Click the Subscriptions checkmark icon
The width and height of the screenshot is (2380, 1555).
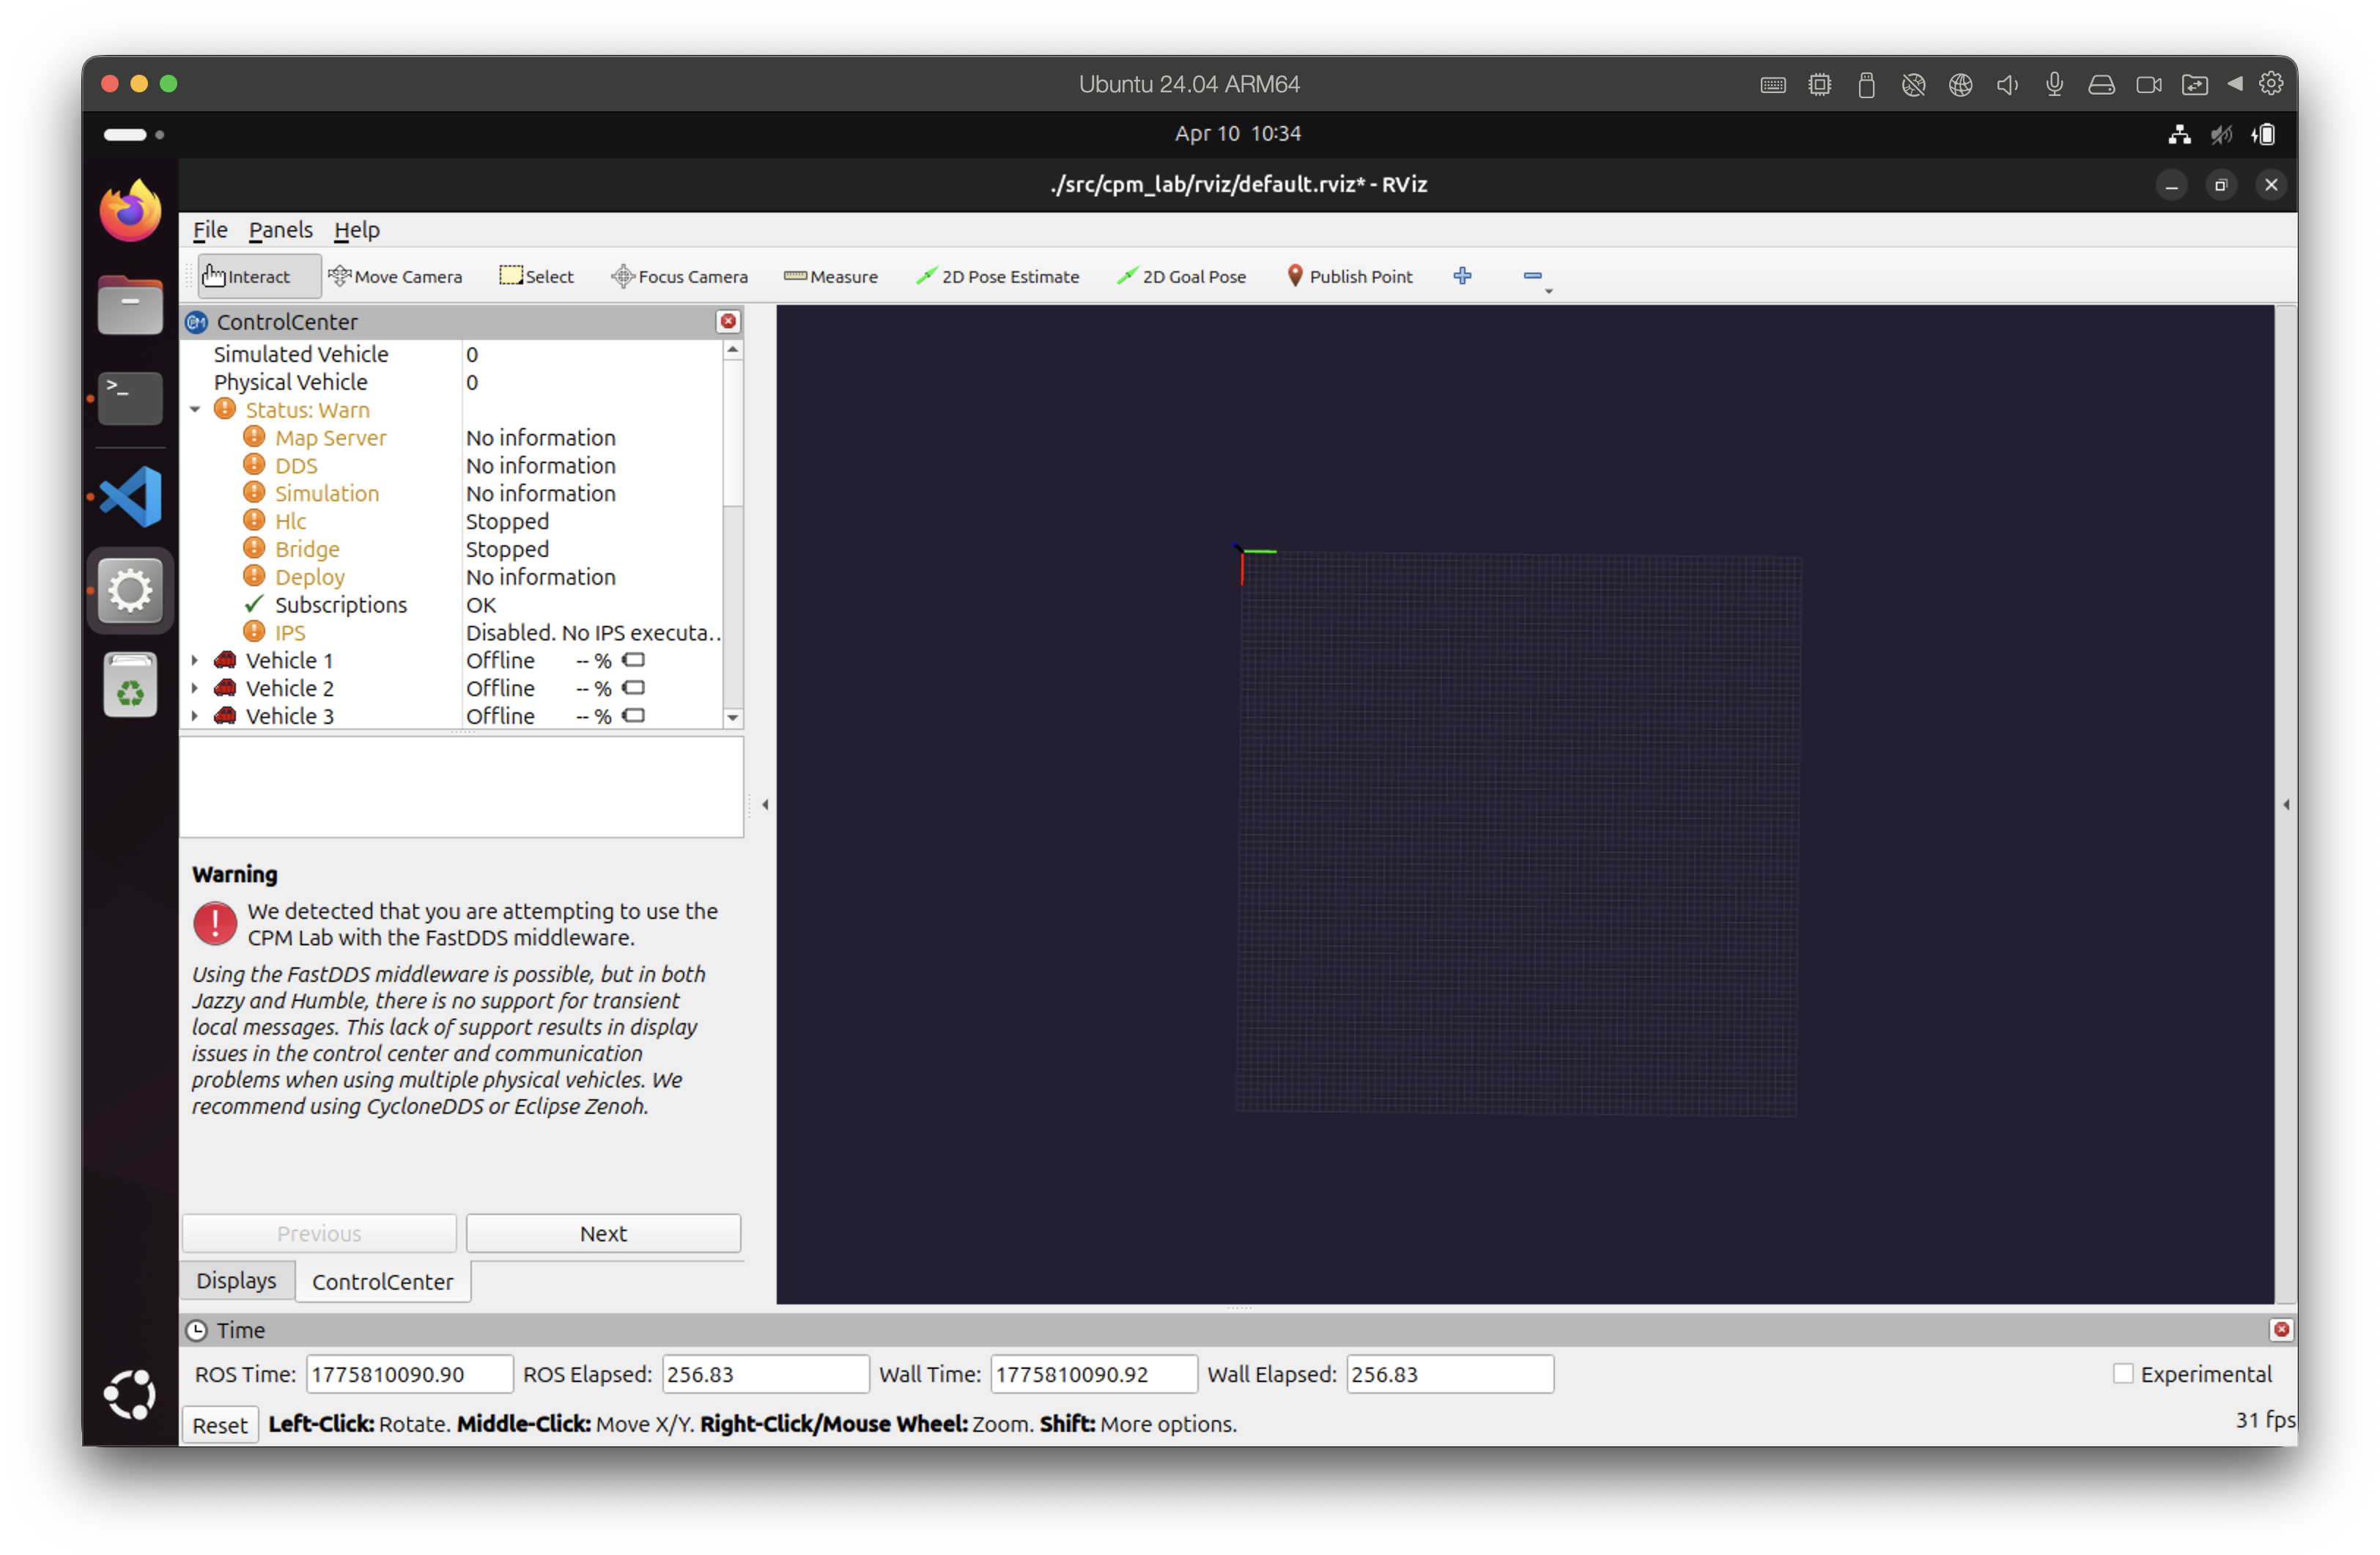click(254, 604)
